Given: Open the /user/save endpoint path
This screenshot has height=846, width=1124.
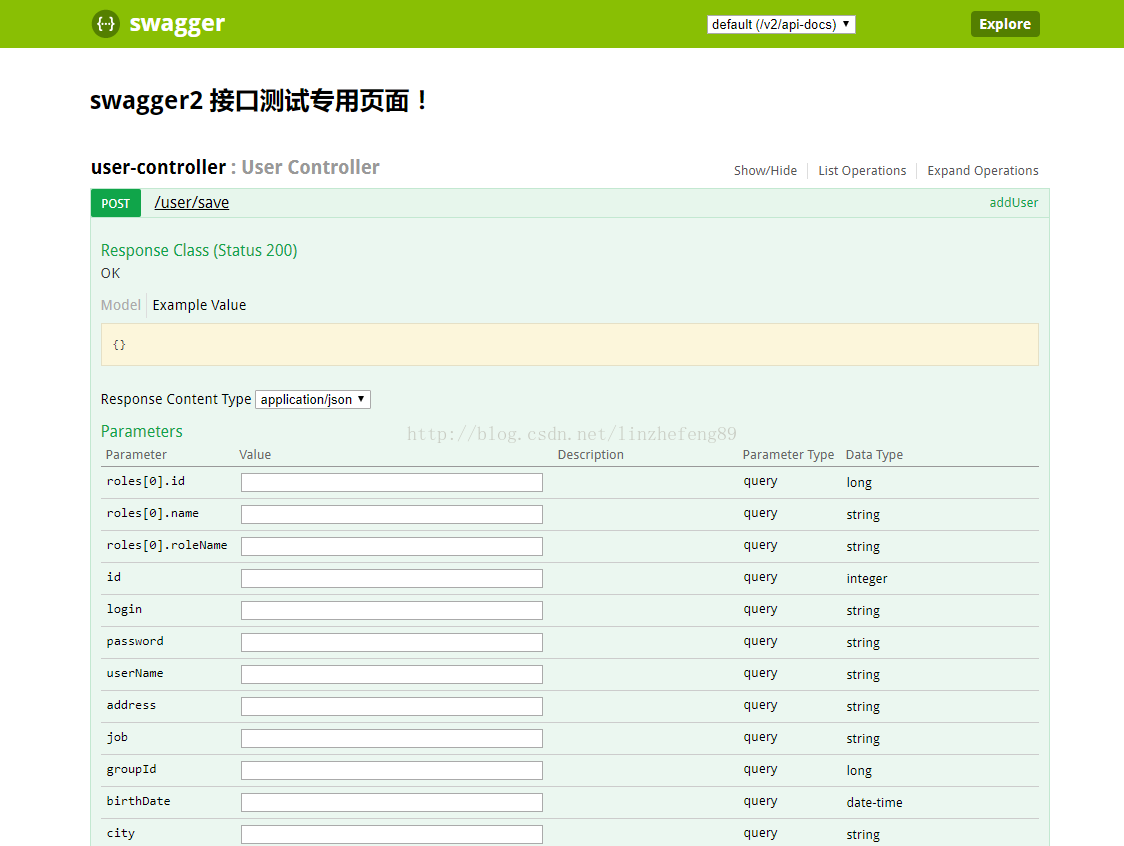Looking at the screenshot, I should pos(191,203).
